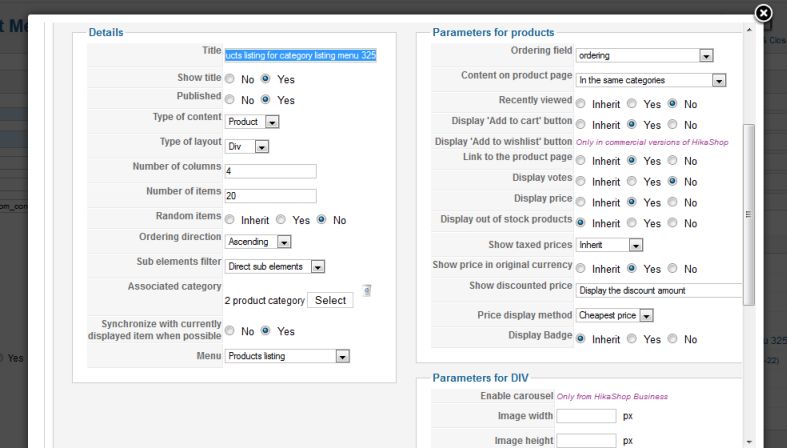Click the modal's vertical scrollbar
Viewport: 787px width, 448px height.
[x=750, y=214]
